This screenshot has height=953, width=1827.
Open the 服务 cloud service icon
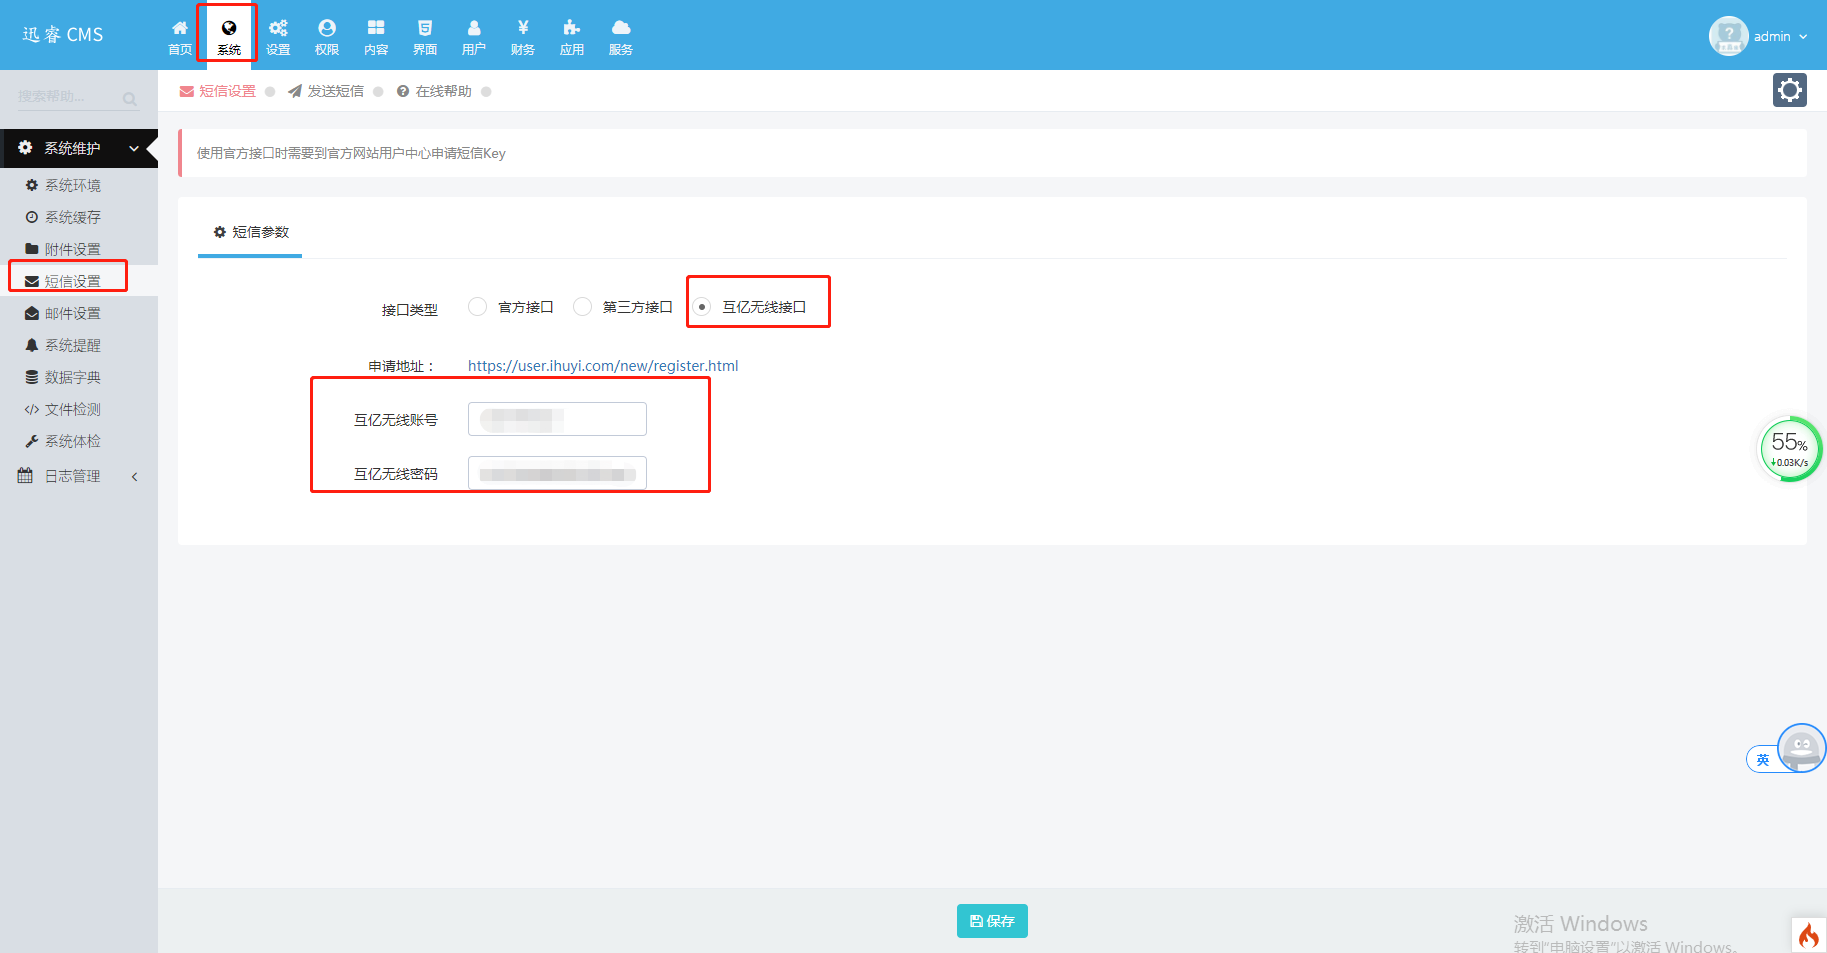(621, 36)
